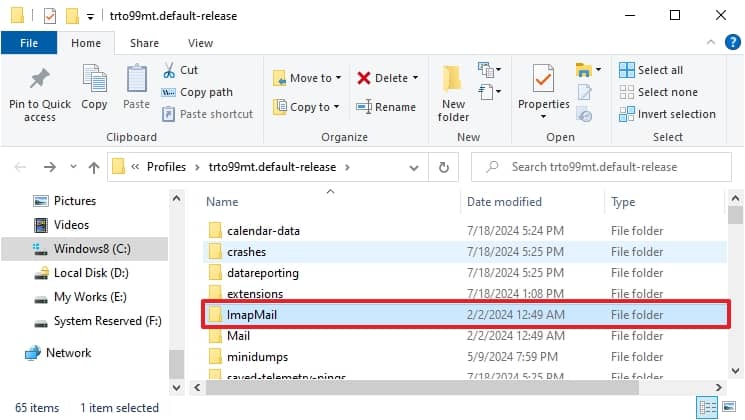Viewport: 745px width, 420px height.
Task: Click the Properties icon in title bar
Action: pyautogui.click(x=50, y=16)
